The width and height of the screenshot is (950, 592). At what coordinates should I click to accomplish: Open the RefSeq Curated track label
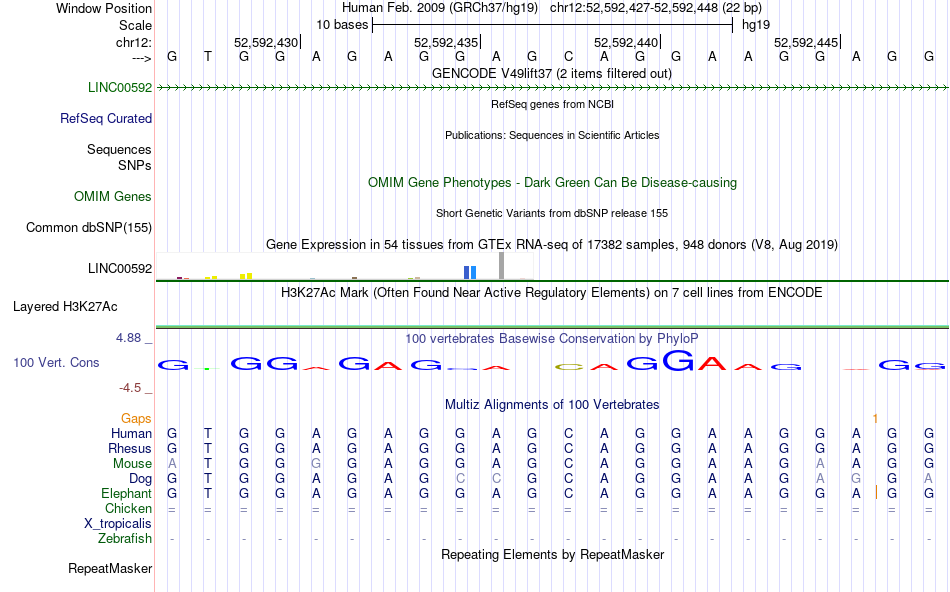[106, 118]
